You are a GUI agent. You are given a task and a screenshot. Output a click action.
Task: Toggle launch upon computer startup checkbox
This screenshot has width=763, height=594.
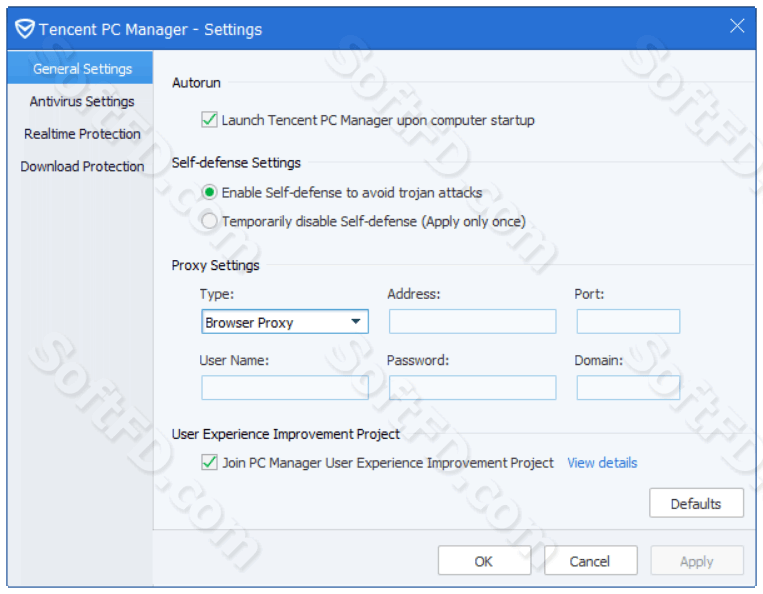point(209,120)
